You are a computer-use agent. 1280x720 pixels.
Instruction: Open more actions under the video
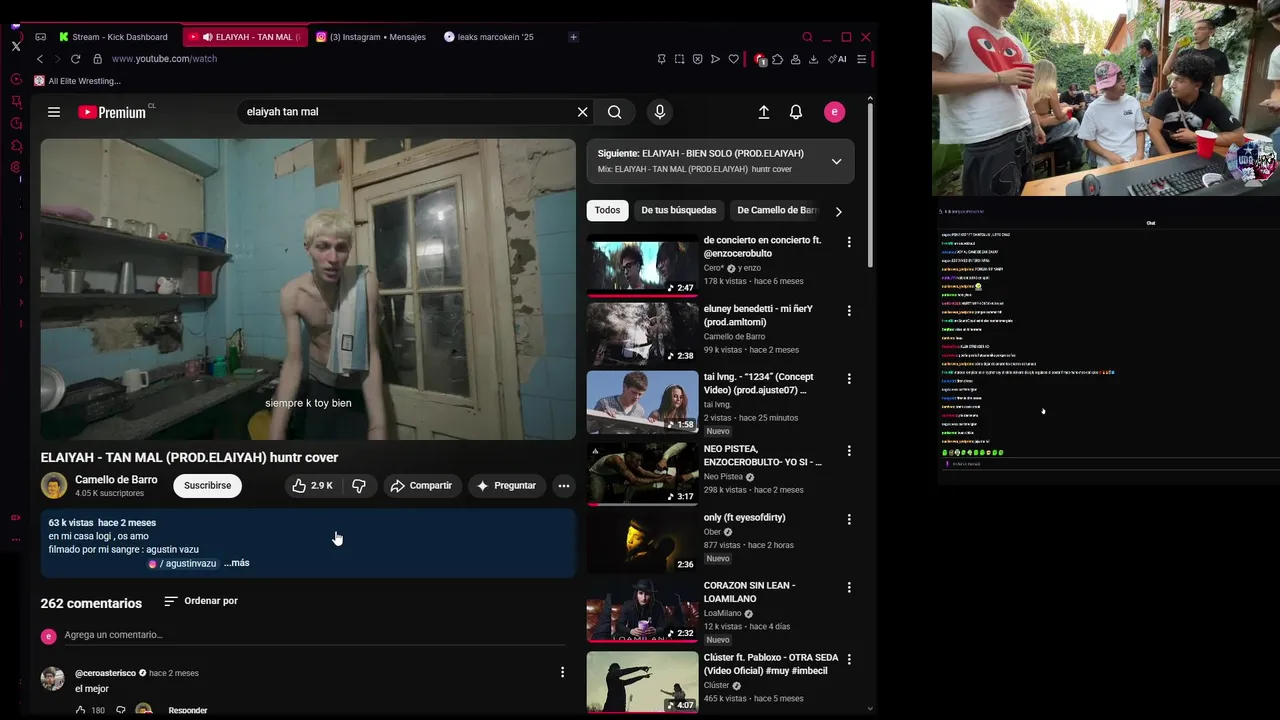[564, 485]
